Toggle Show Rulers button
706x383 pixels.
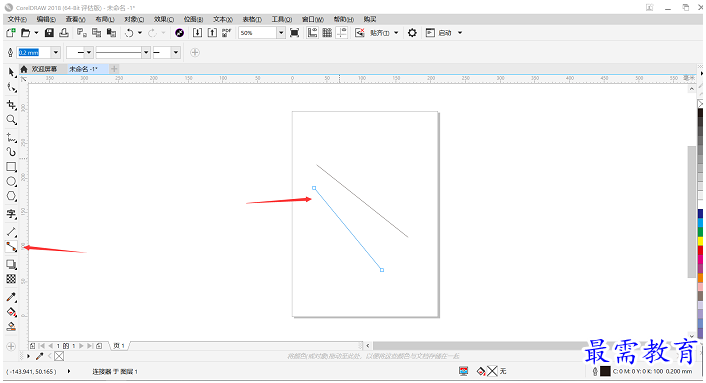pyautogui.click(x=312, y=33)
